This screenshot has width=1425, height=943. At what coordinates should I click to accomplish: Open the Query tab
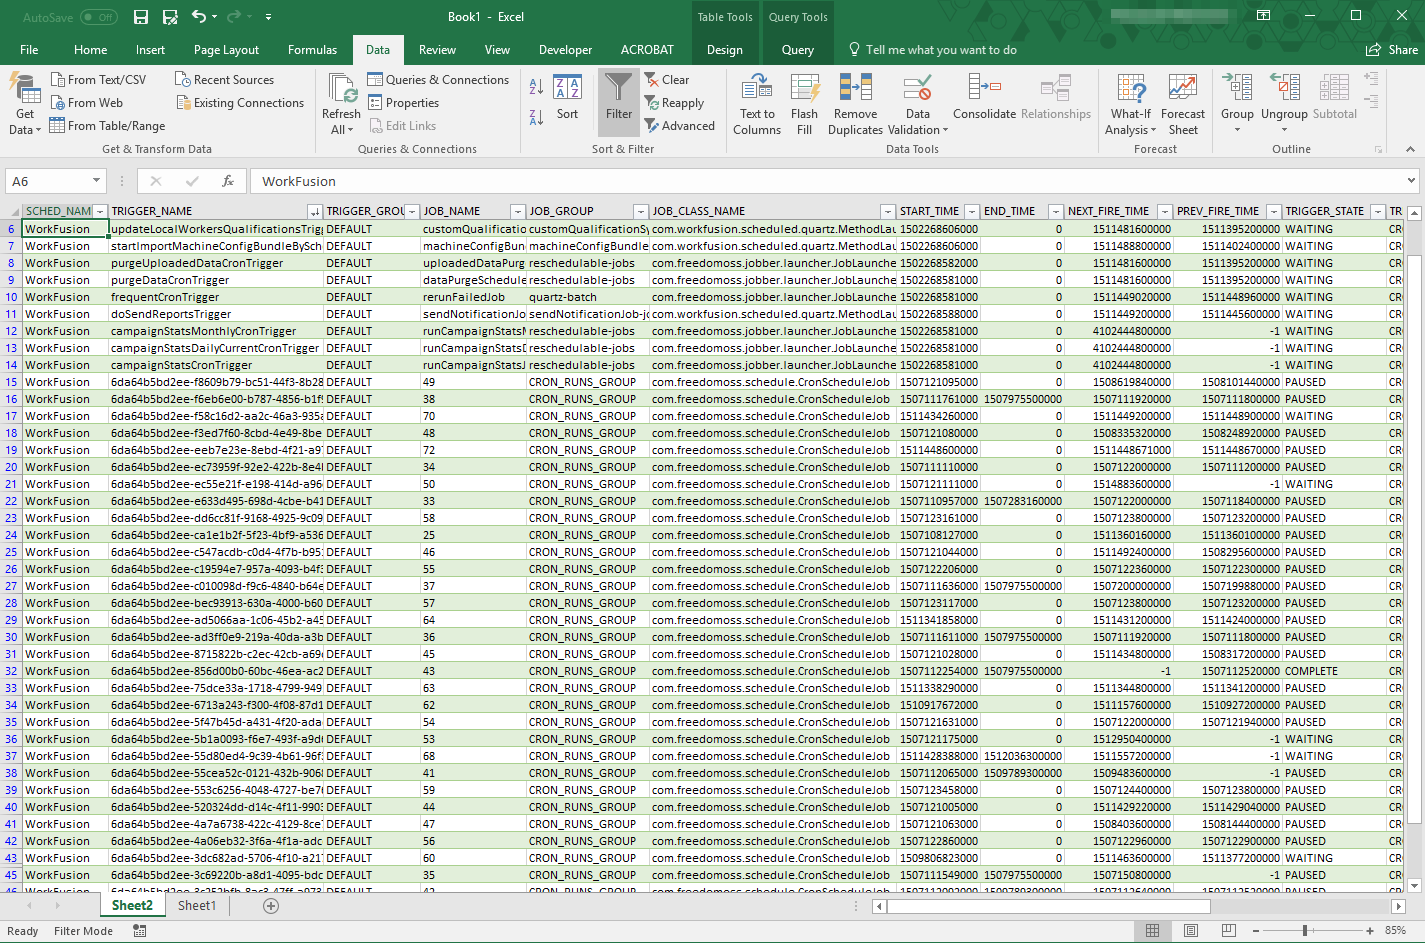click(x=798, y=50)
